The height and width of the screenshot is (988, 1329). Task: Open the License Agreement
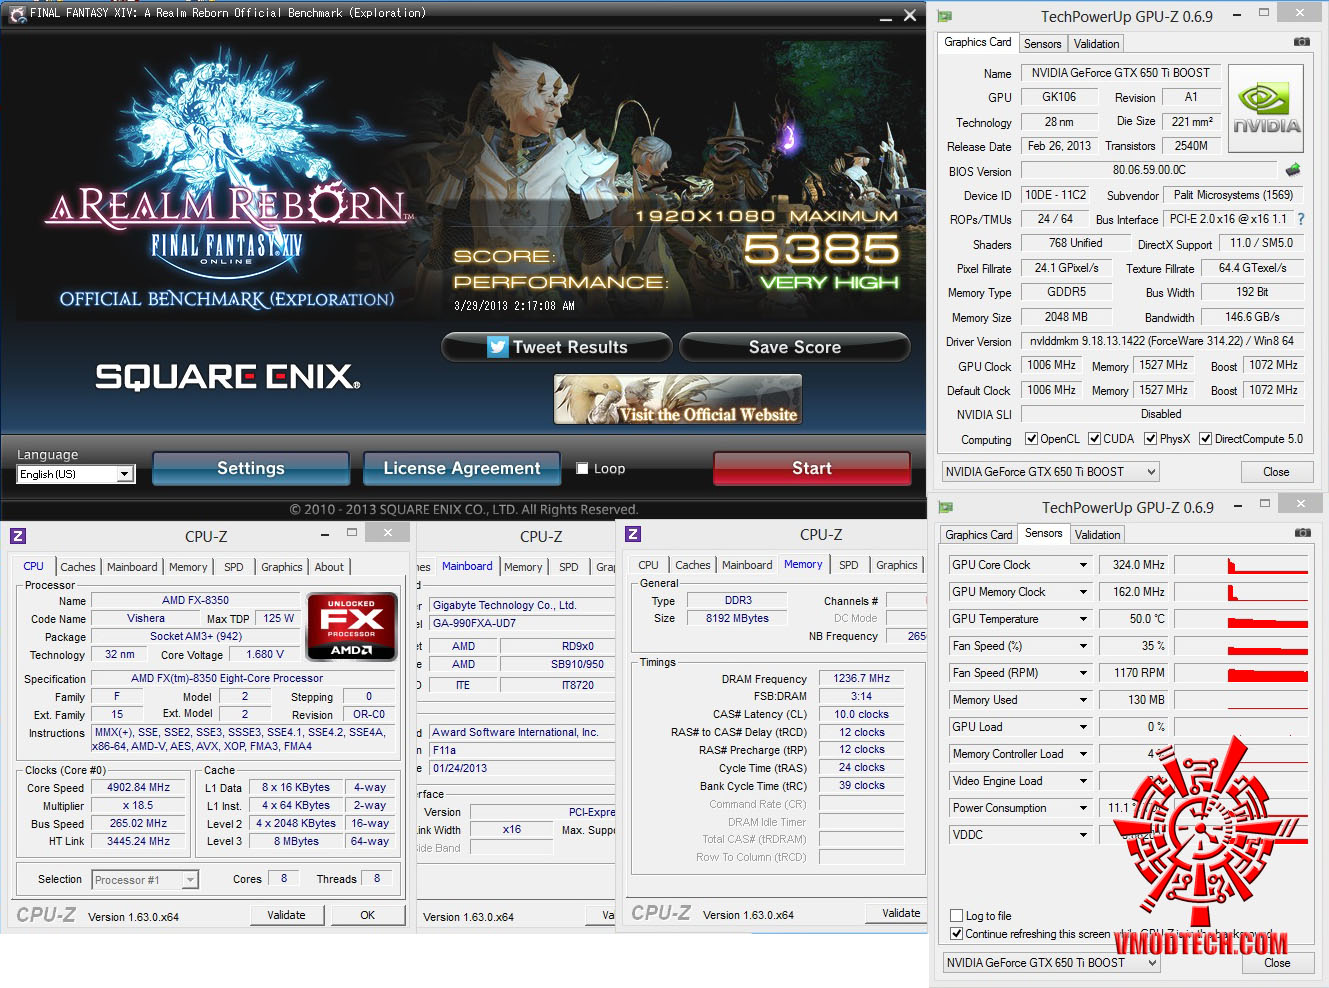click(x=462, y=468)
